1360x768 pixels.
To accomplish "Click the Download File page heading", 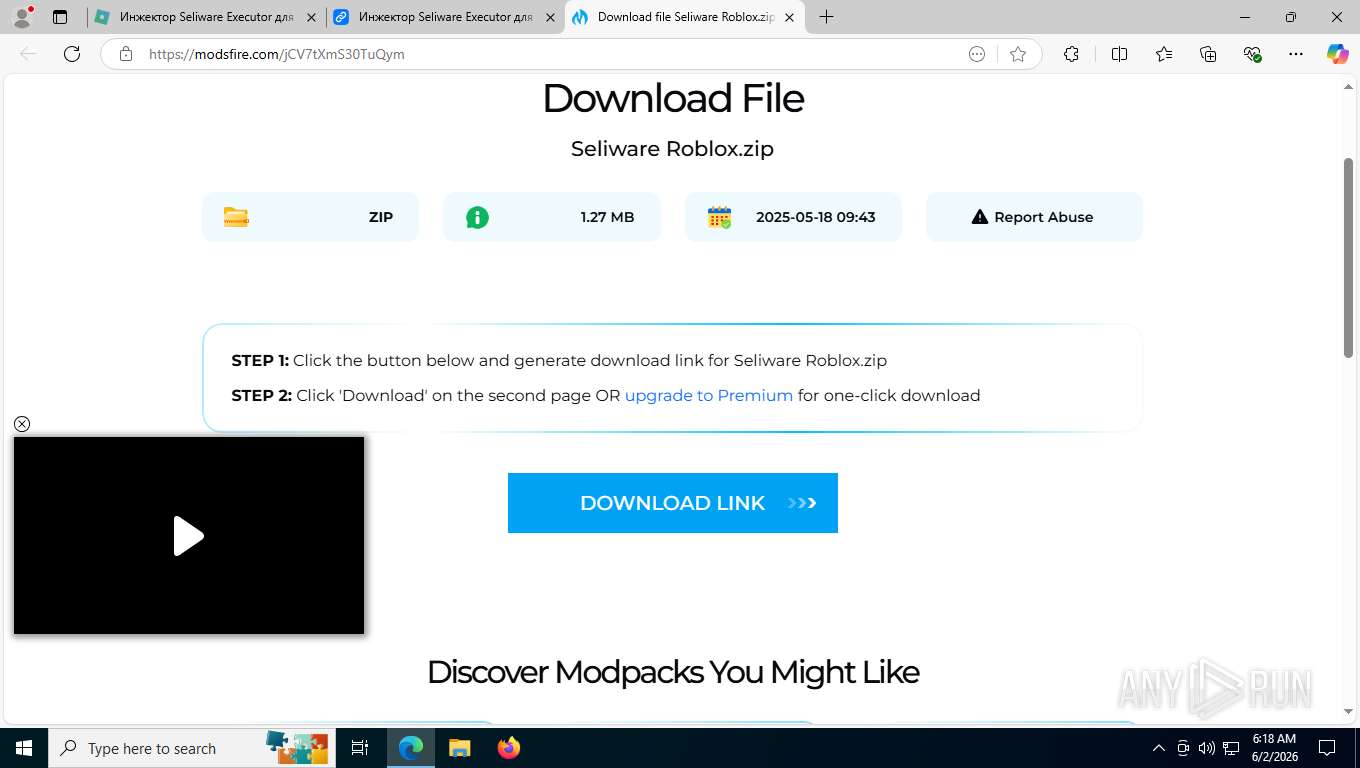I will 673,98.
